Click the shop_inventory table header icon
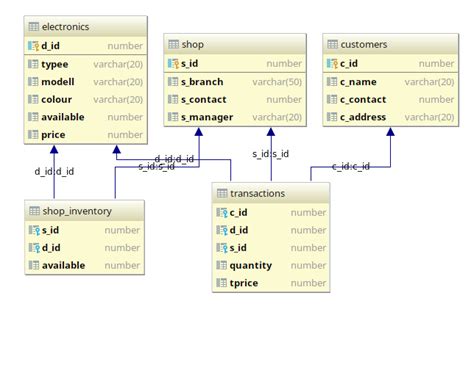This screenshot has width=474, height=370. pos(34,211)
